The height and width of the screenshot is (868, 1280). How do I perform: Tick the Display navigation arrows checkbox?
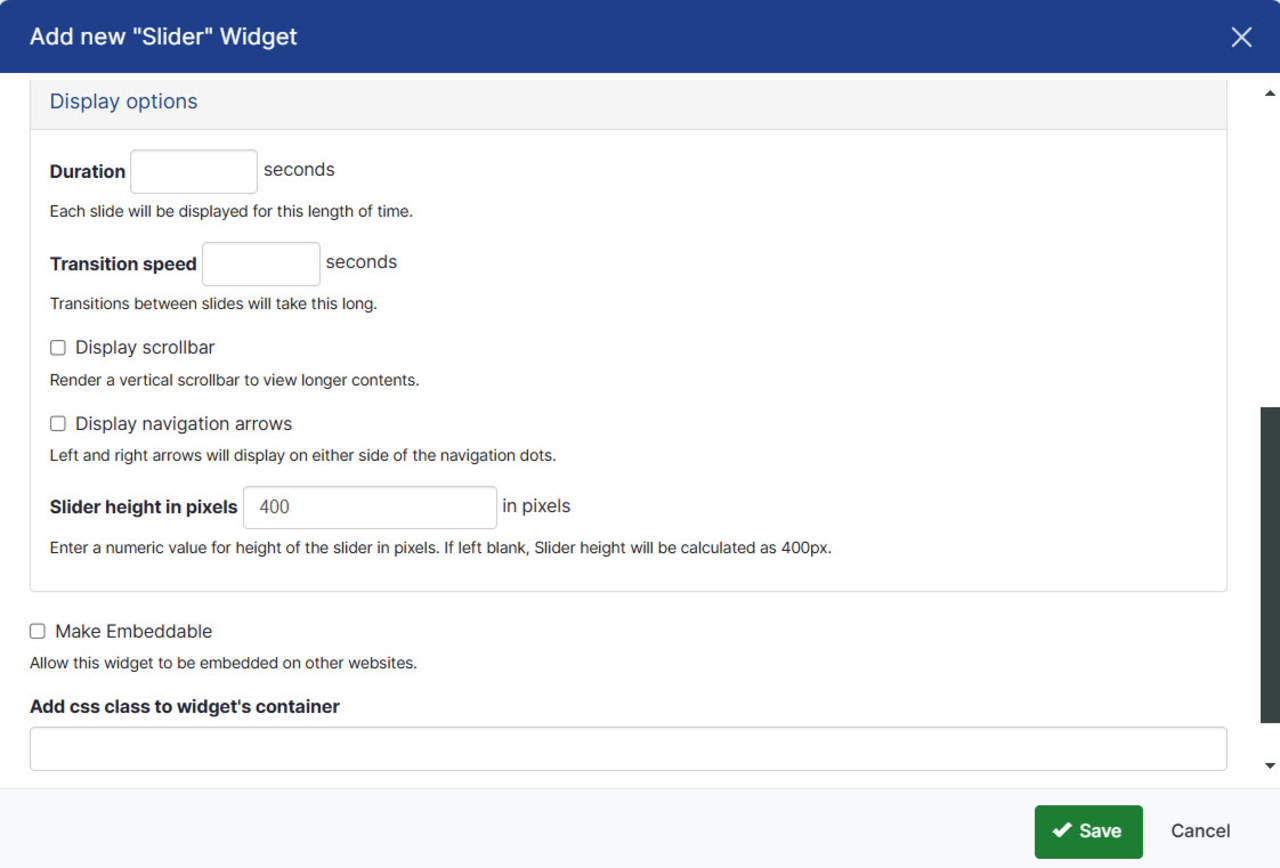[58, 424]
